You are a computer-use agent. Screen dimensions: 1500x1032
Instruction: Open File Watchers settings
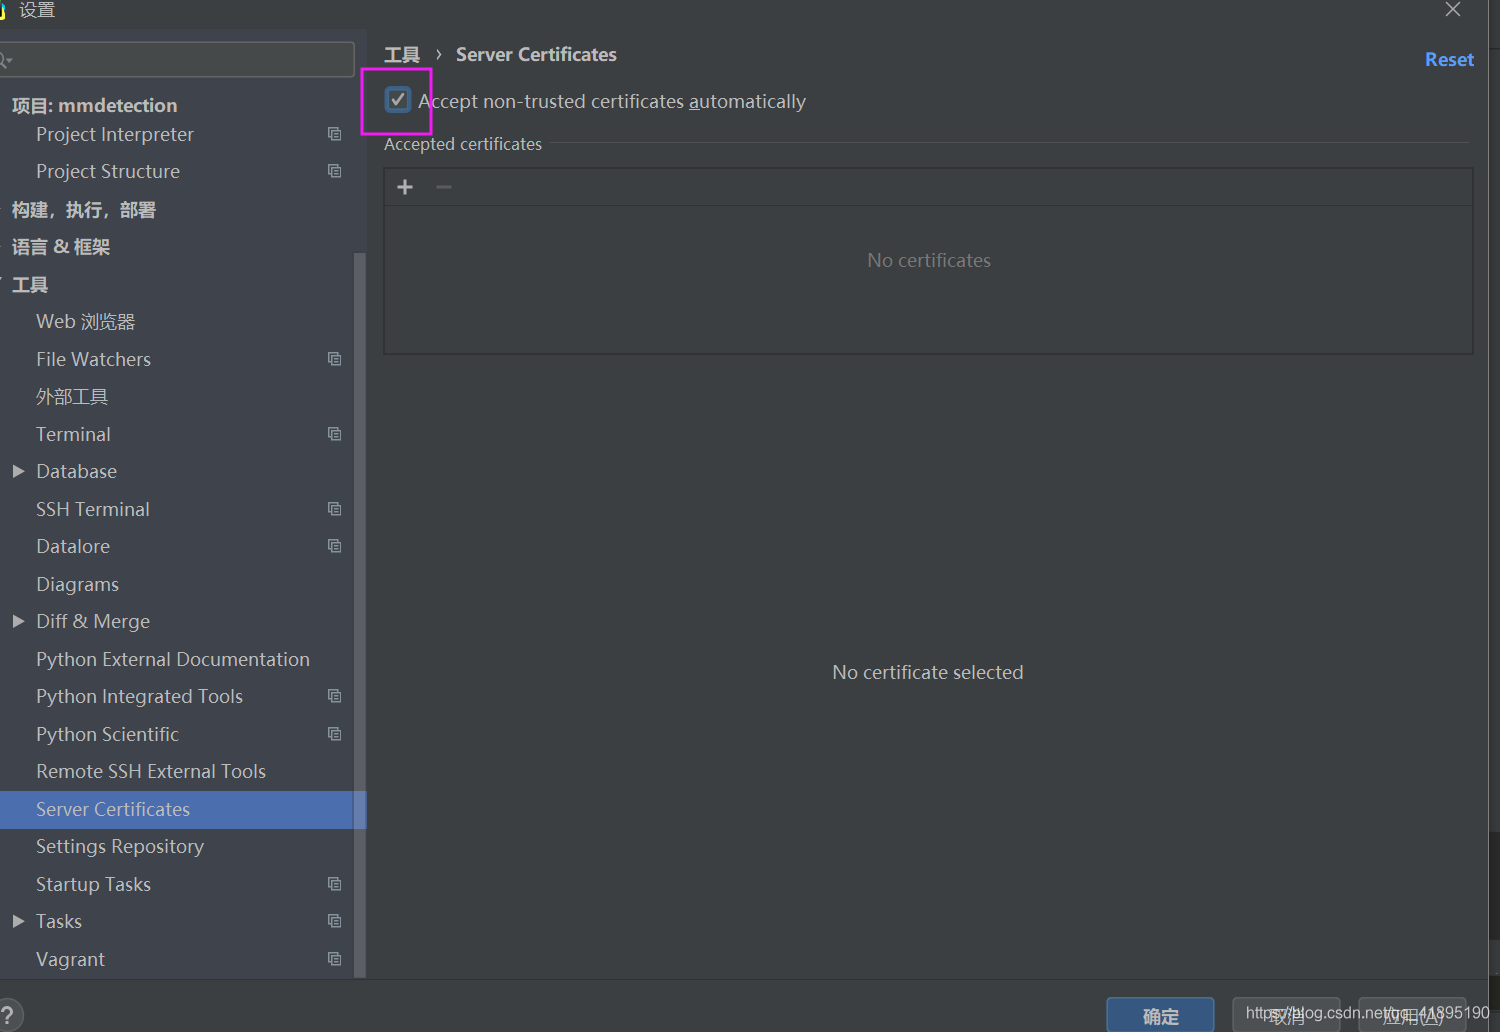(x=93, y=359)
